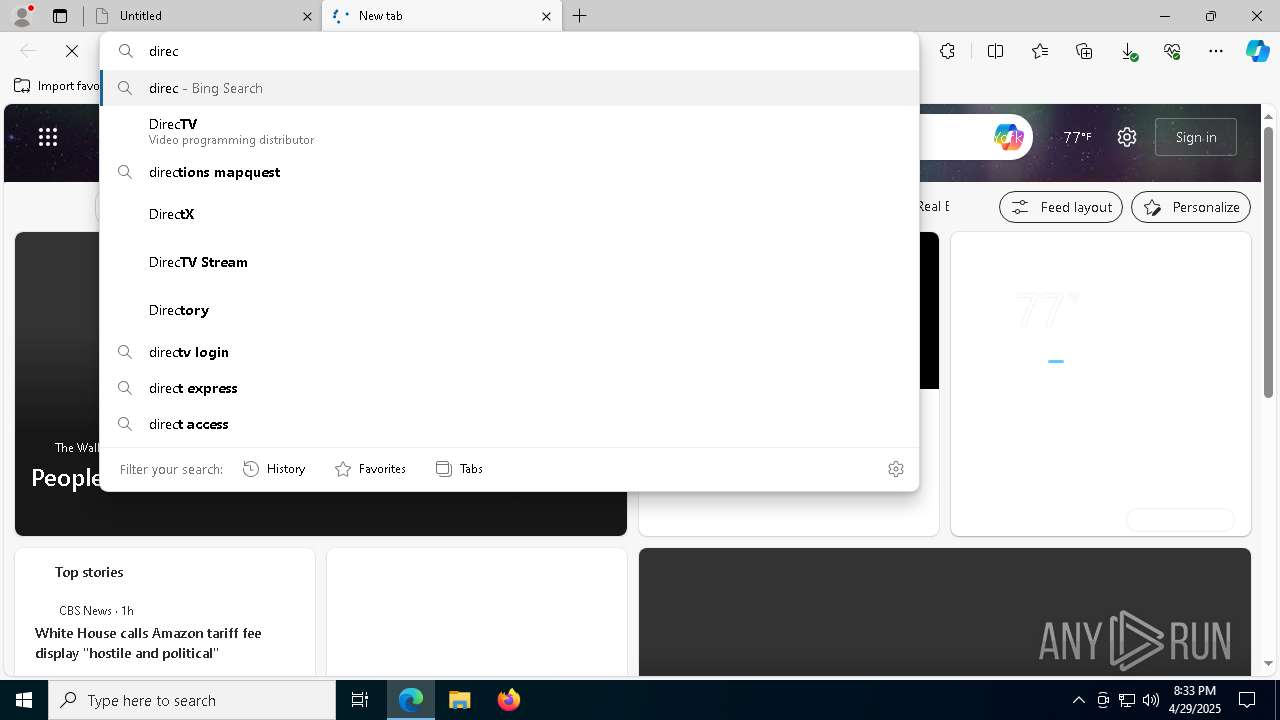Pick the 'DirecTV Stream' suggestion

tap(510, 262)
